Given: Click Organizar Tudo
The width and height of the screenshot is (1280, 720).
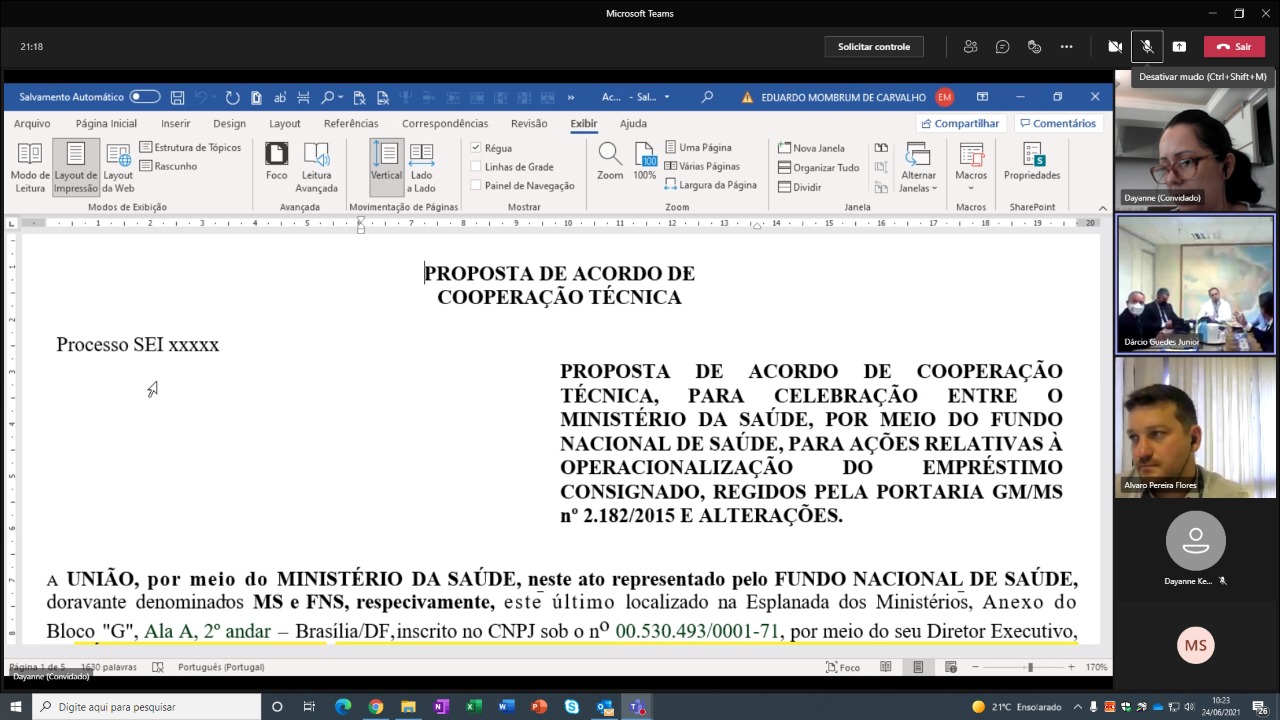Looking at the screenshot, I should 818,168.
